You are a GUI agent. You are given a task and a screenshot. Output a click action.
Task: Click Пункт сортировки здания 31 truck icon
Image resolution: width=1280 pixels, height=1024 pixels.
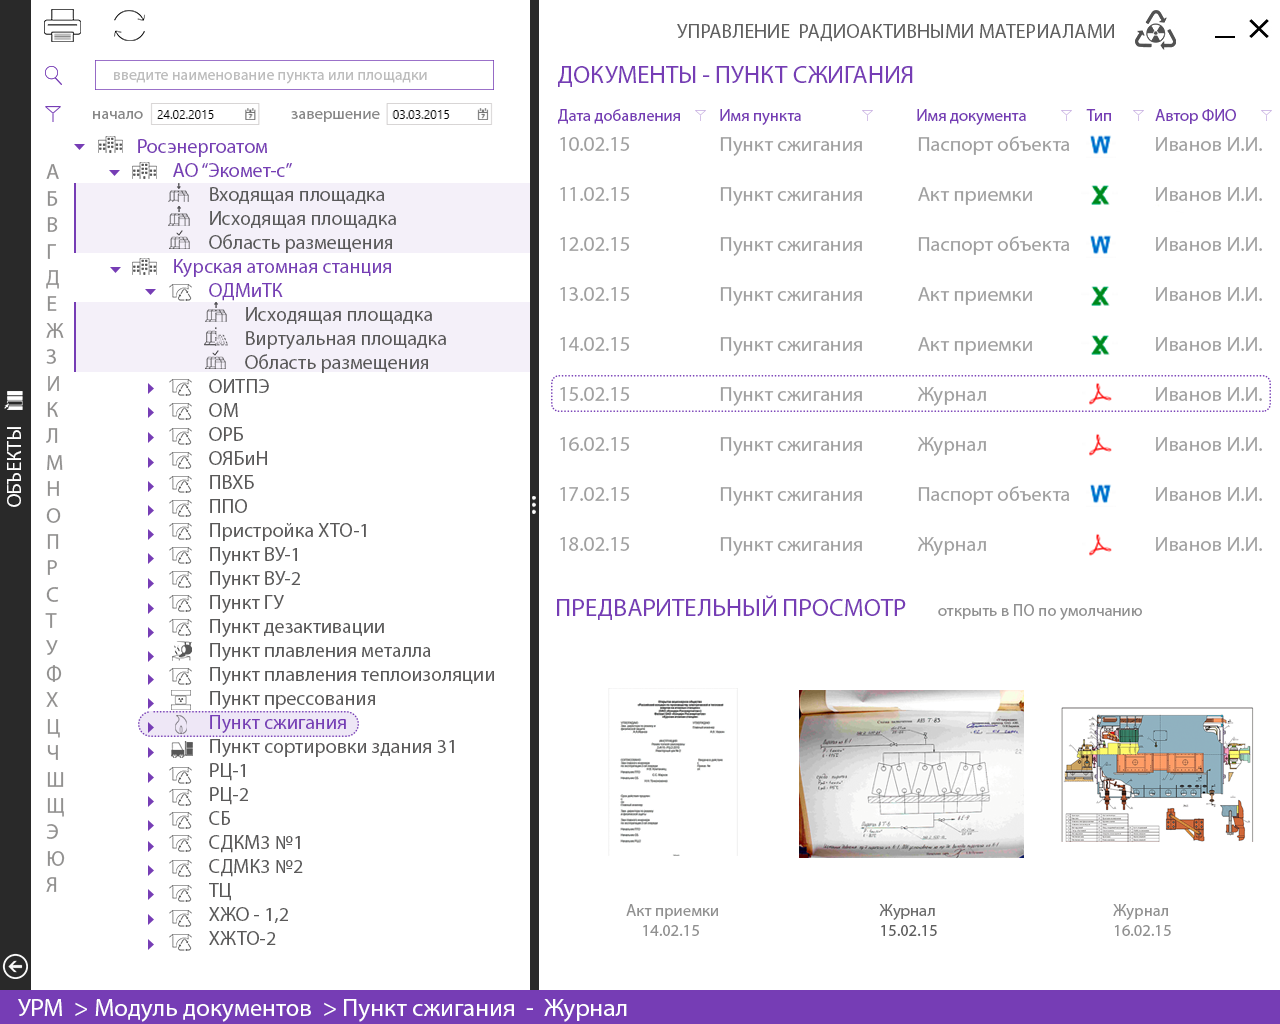[x=182, y=747]
